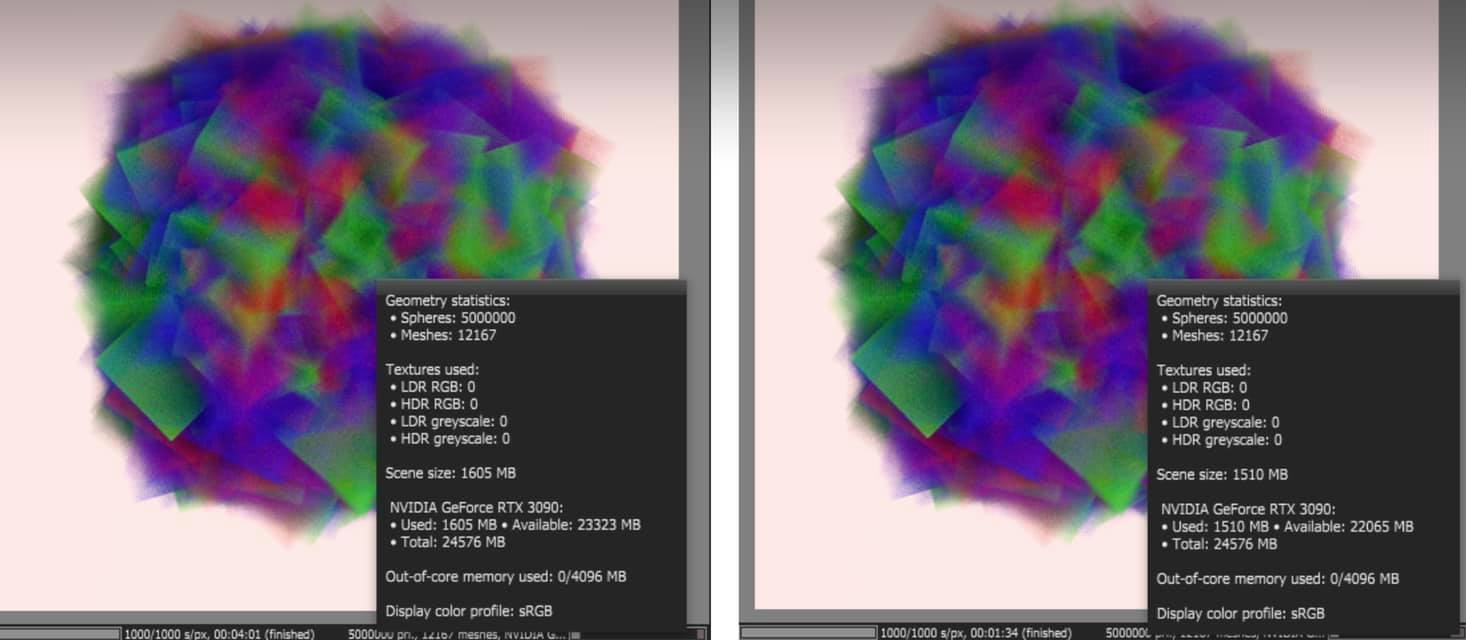1466x640 pixels.
Task: Click the status text showing 00:01:34 (finished)
Action: coord(976,633)
